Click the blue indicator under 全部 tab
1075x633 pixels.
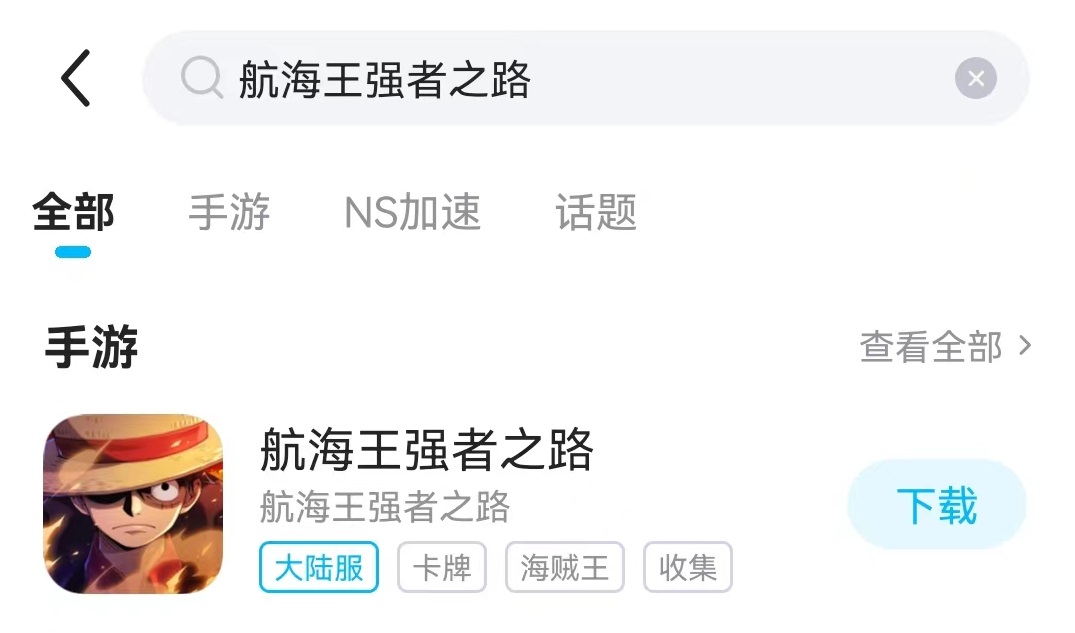click(73, 252)
